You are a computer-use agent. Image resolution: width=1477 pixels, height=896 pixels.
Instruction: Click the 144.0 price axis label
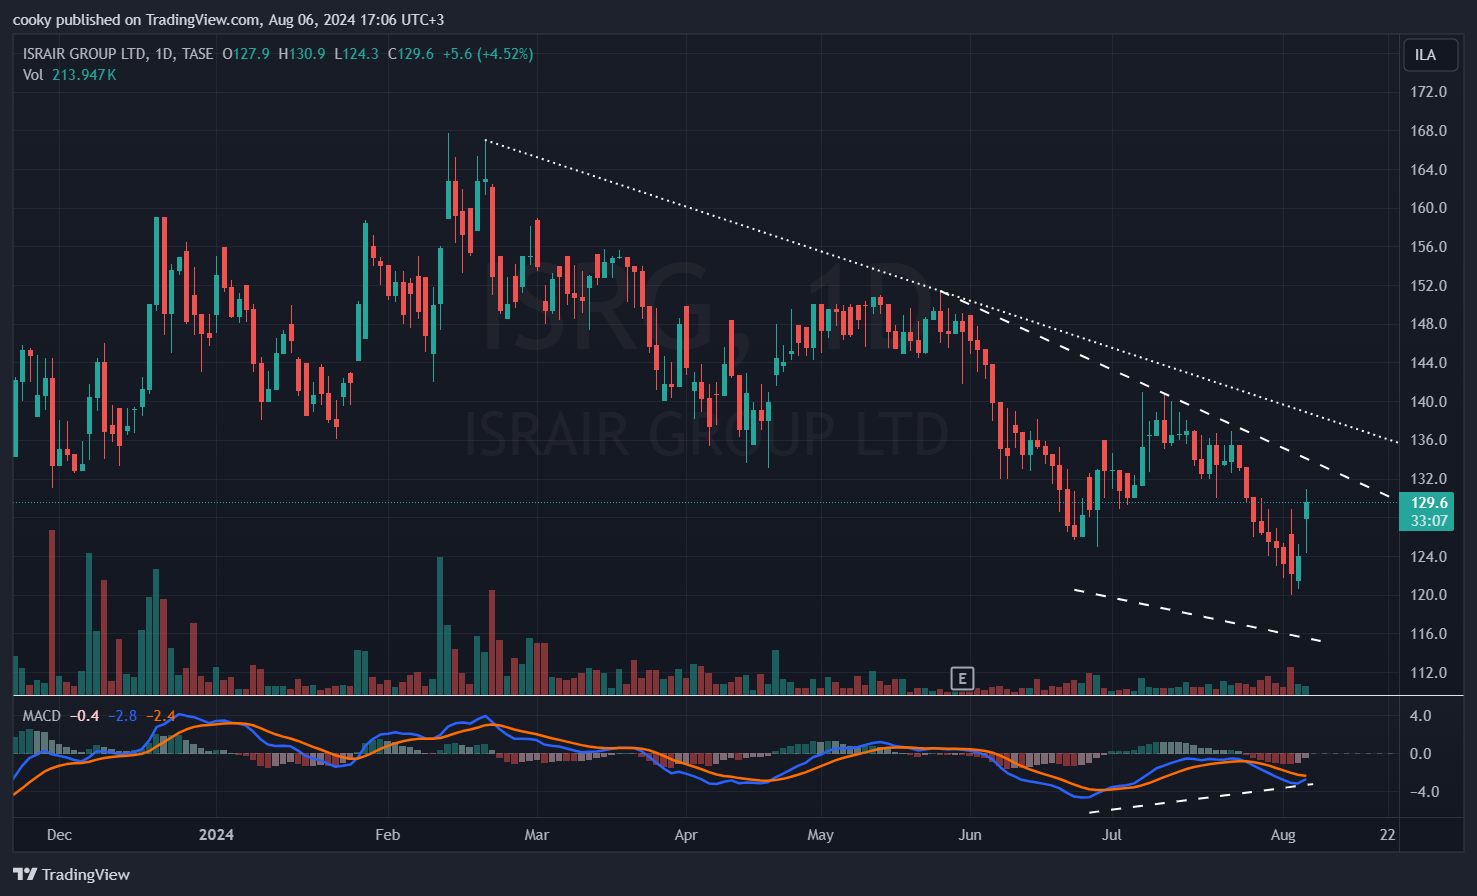point(1428,363)
